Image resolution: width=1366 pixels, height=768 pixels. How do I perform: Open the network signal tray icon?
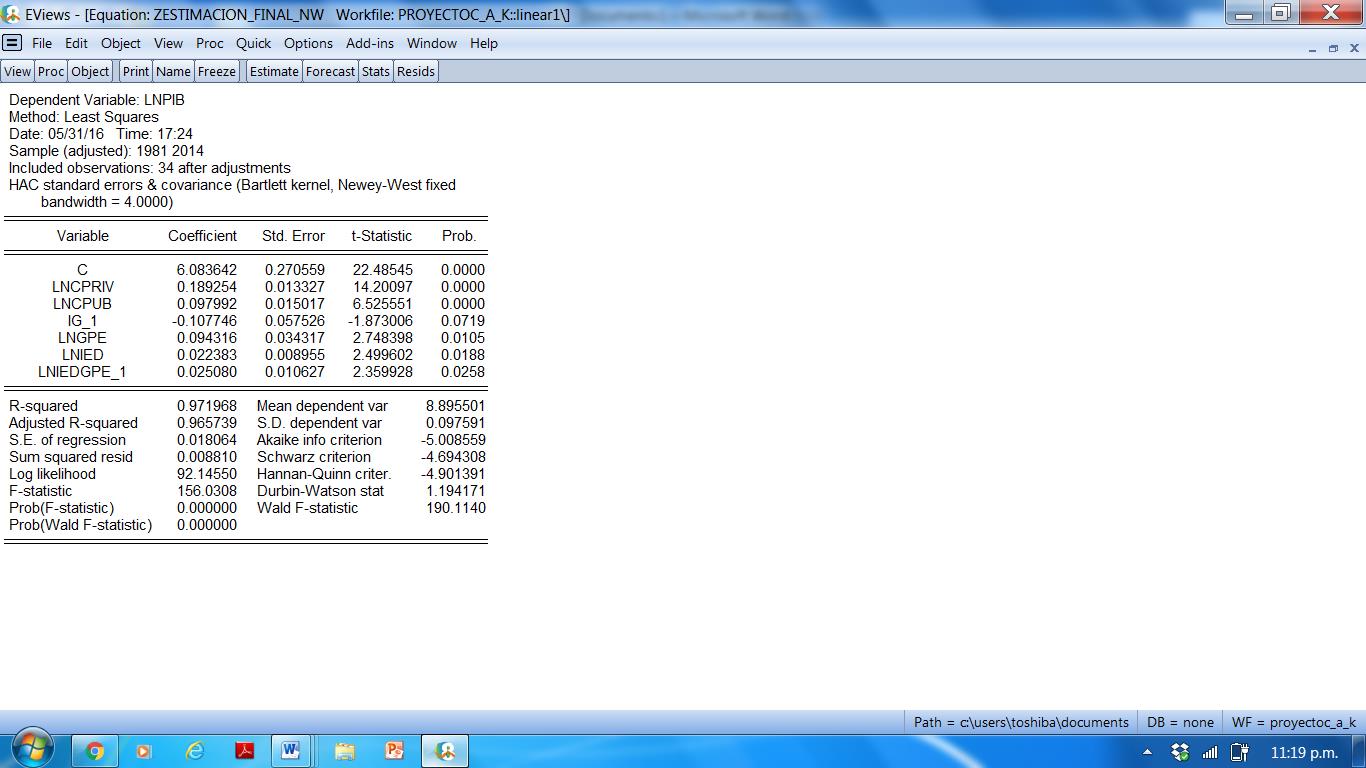click(x=1210, y=752)
